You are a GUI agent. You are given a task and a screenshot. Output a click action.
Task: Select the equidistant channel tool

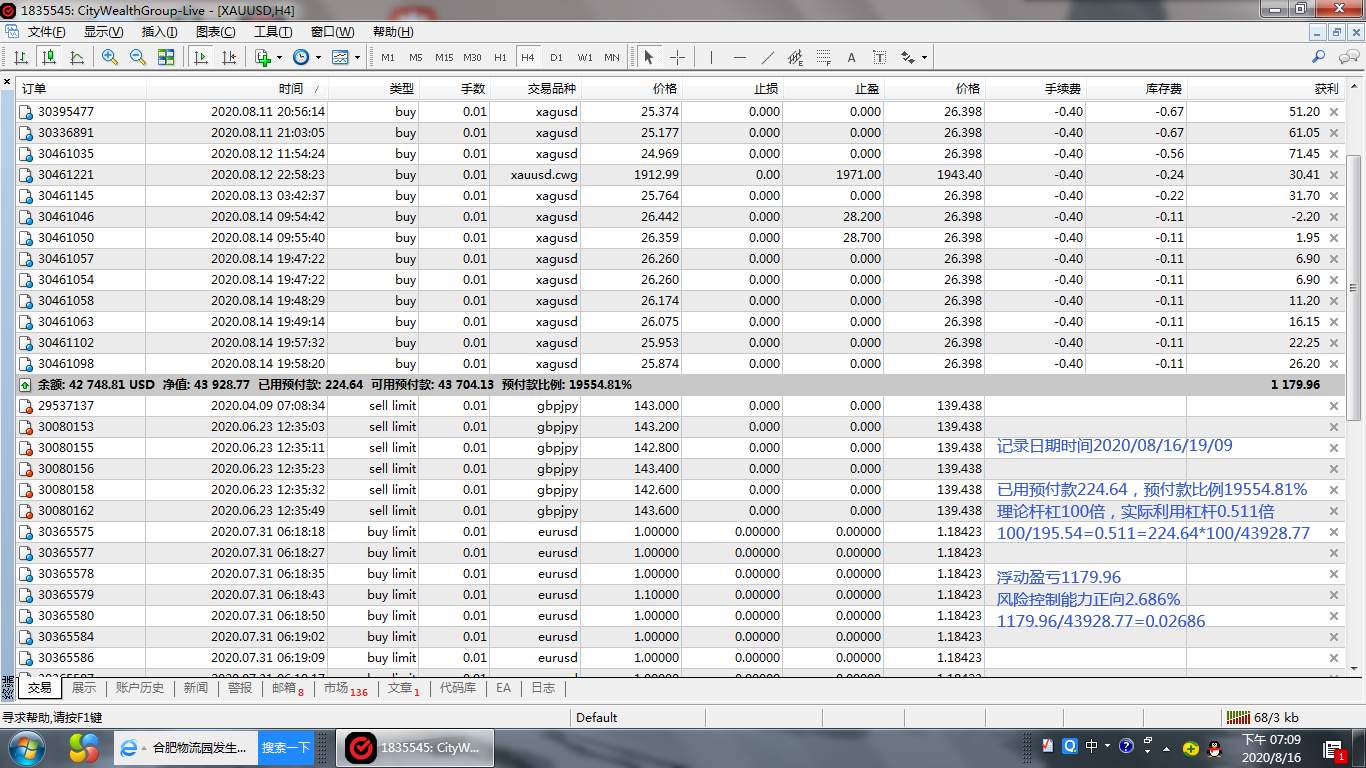click(x=795, y=57)
